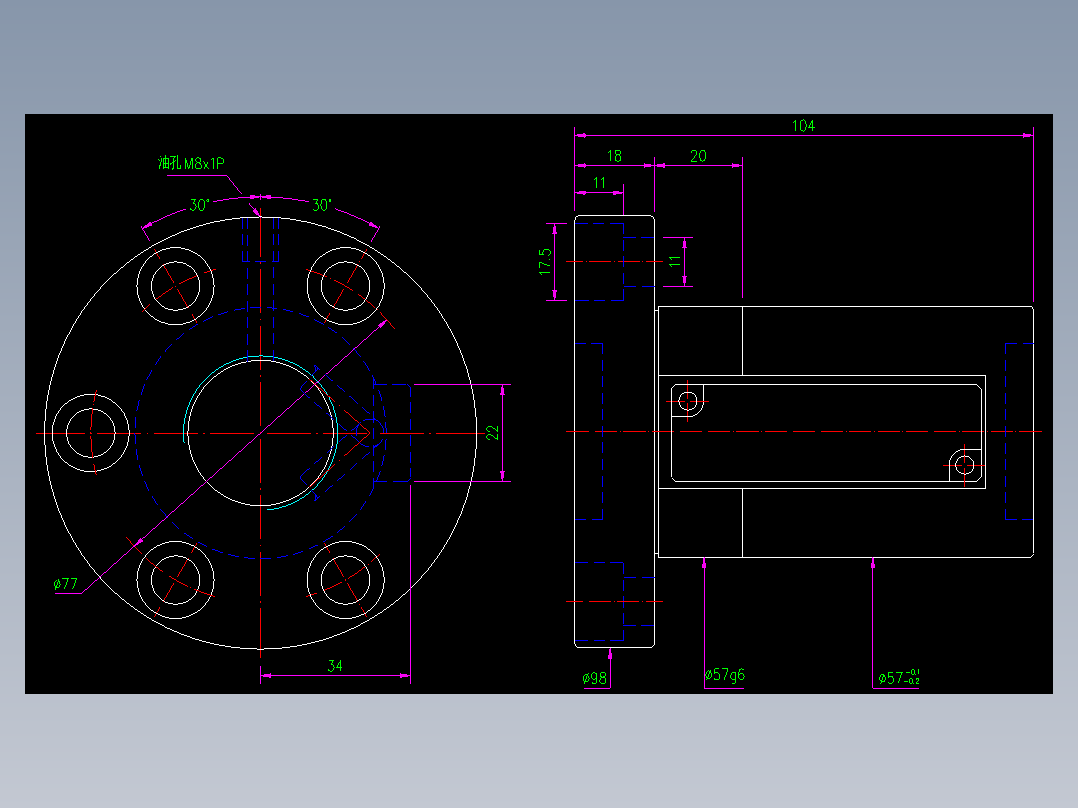
Task: Click the 17.5 vertical dimension
Action: [x=545, y=262]
